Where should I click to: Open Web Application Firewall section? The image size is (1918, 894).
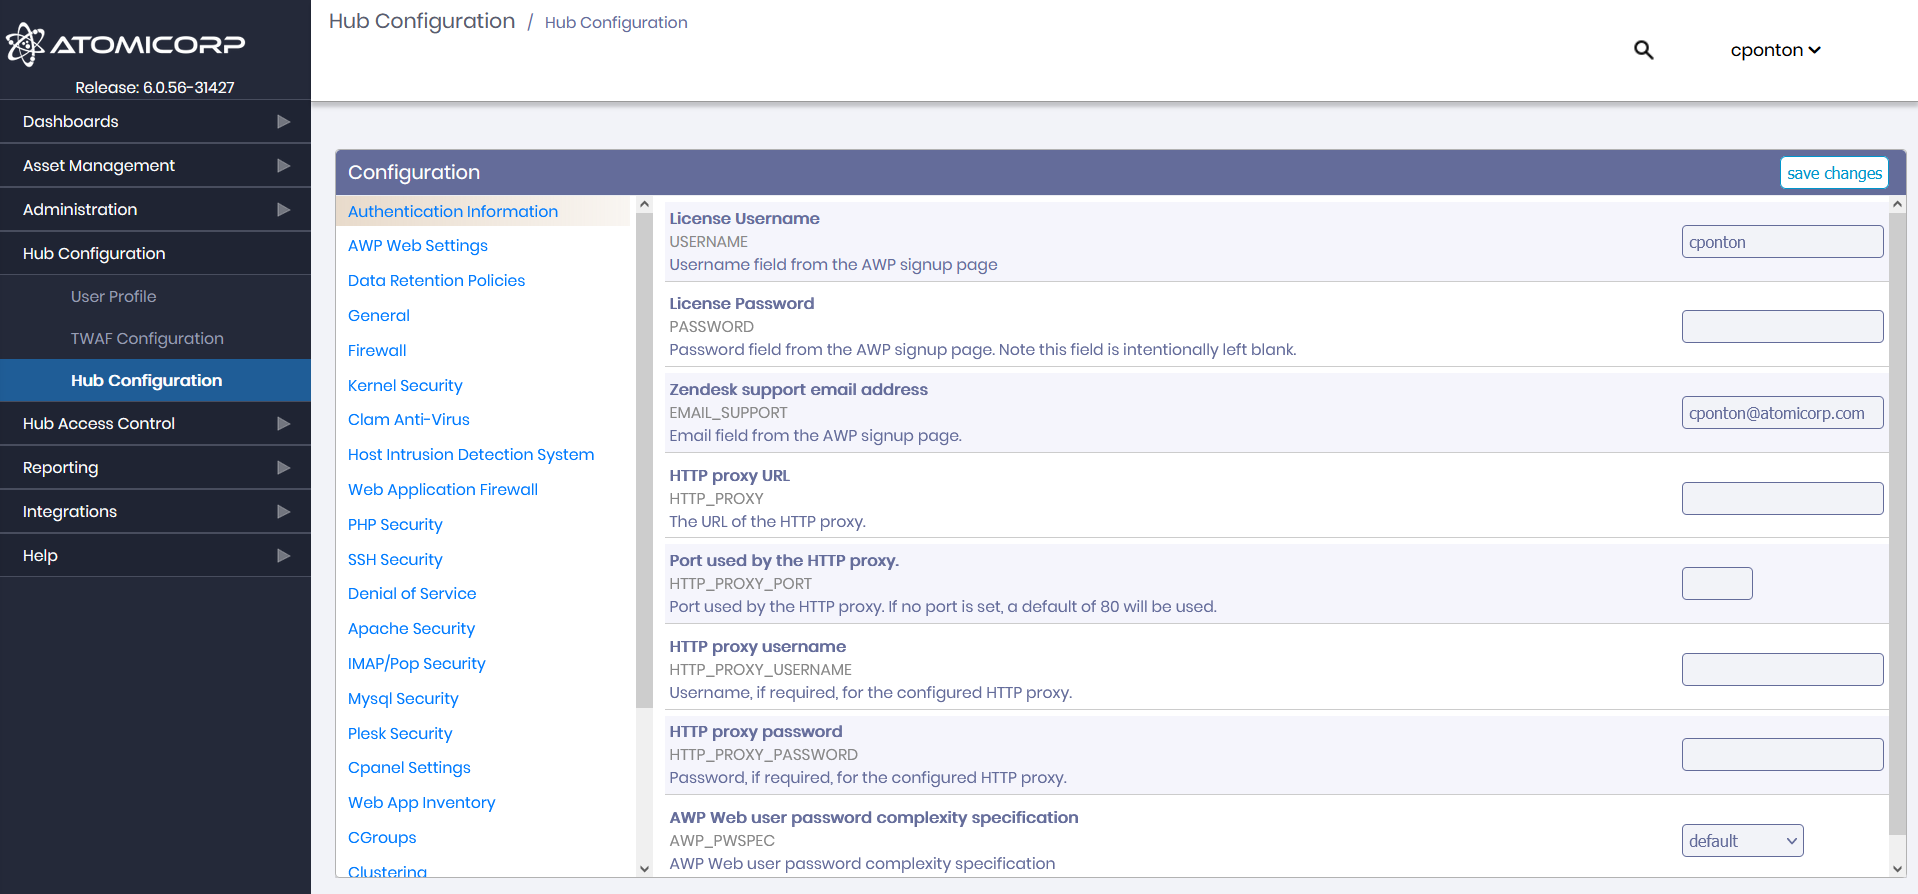click(x=443, y=490)
